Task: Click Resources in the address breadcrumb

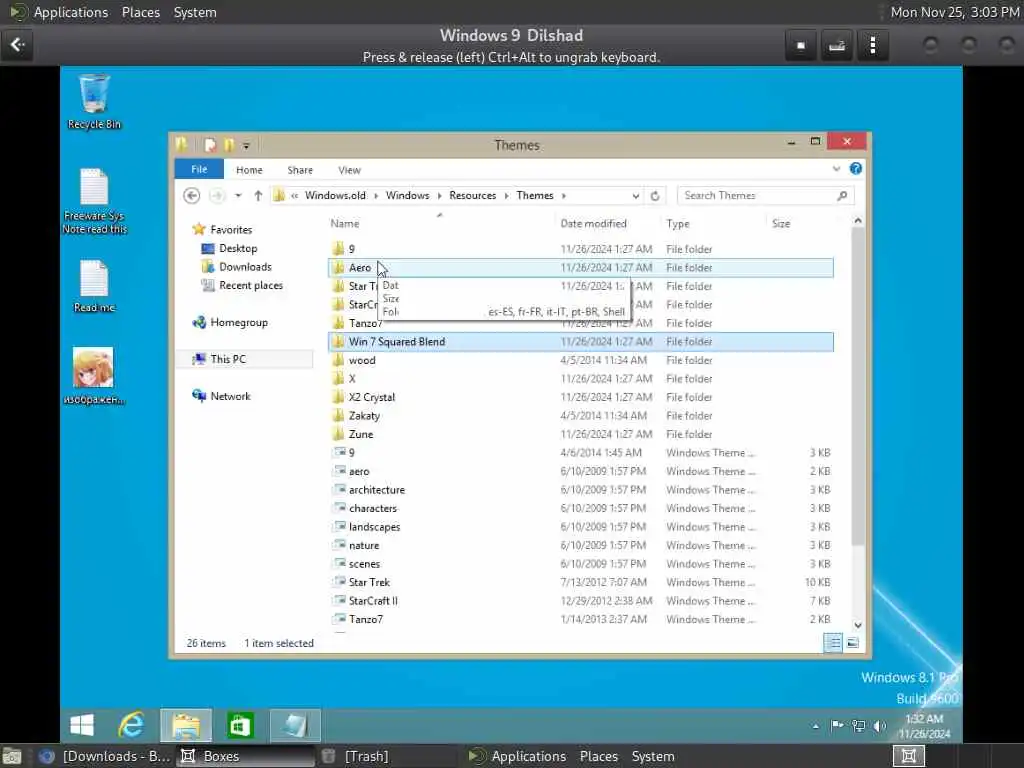Action: point(472,195)
